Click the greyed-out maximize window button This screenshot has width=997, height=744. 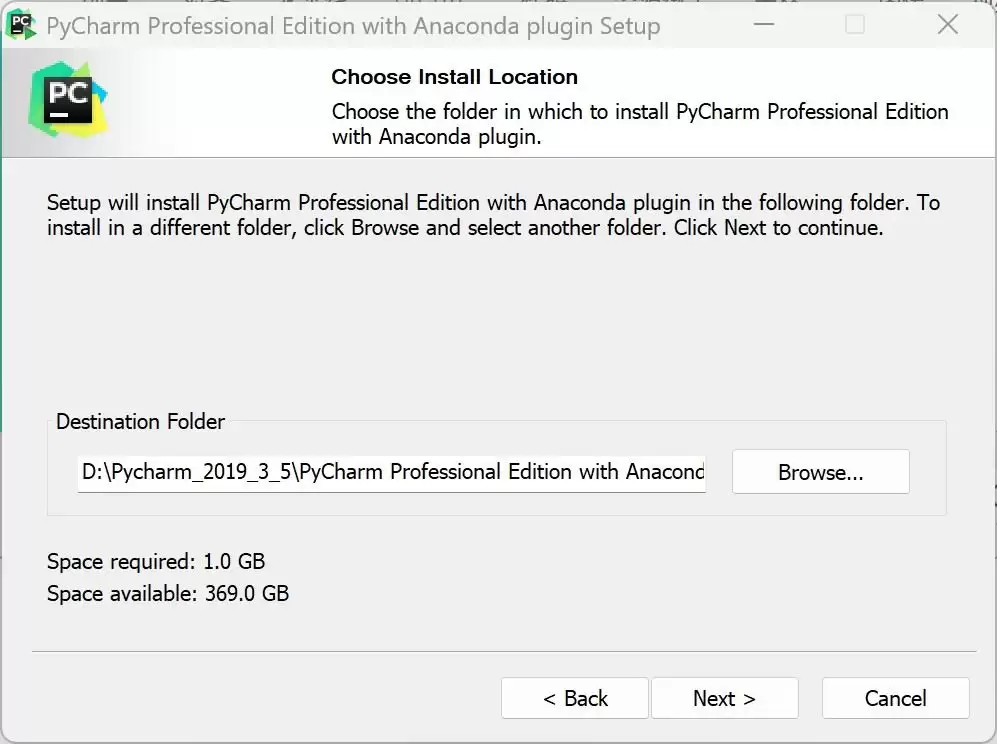(x=855, y=25)
